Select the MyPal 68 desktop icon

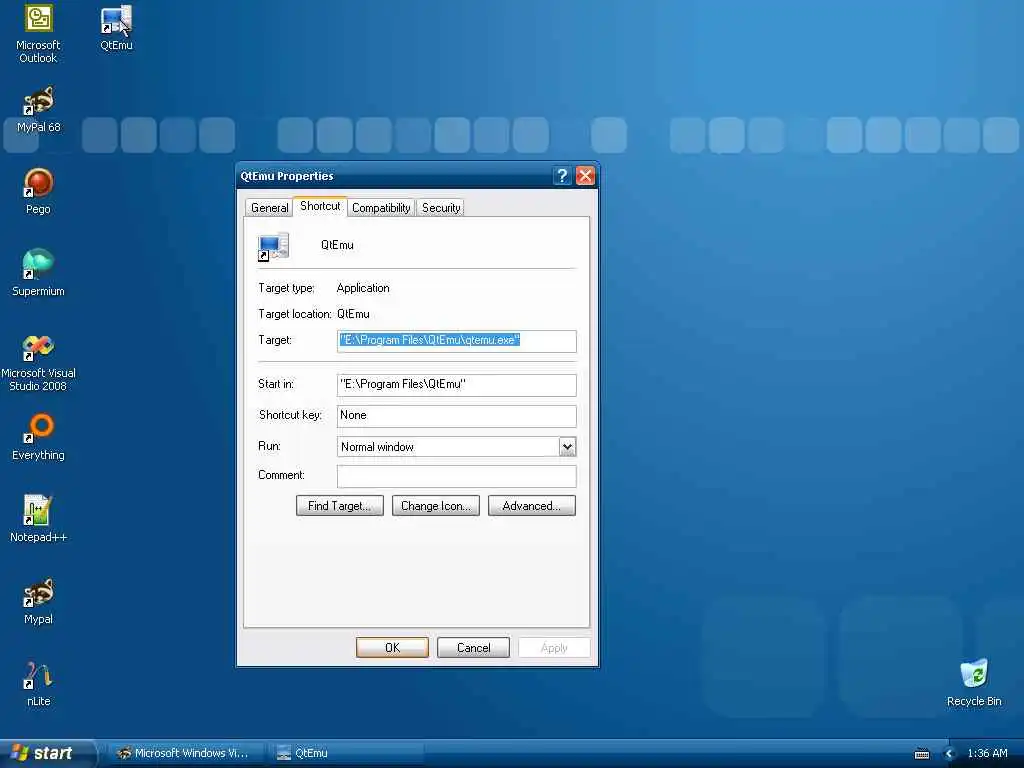coord(38,109)
